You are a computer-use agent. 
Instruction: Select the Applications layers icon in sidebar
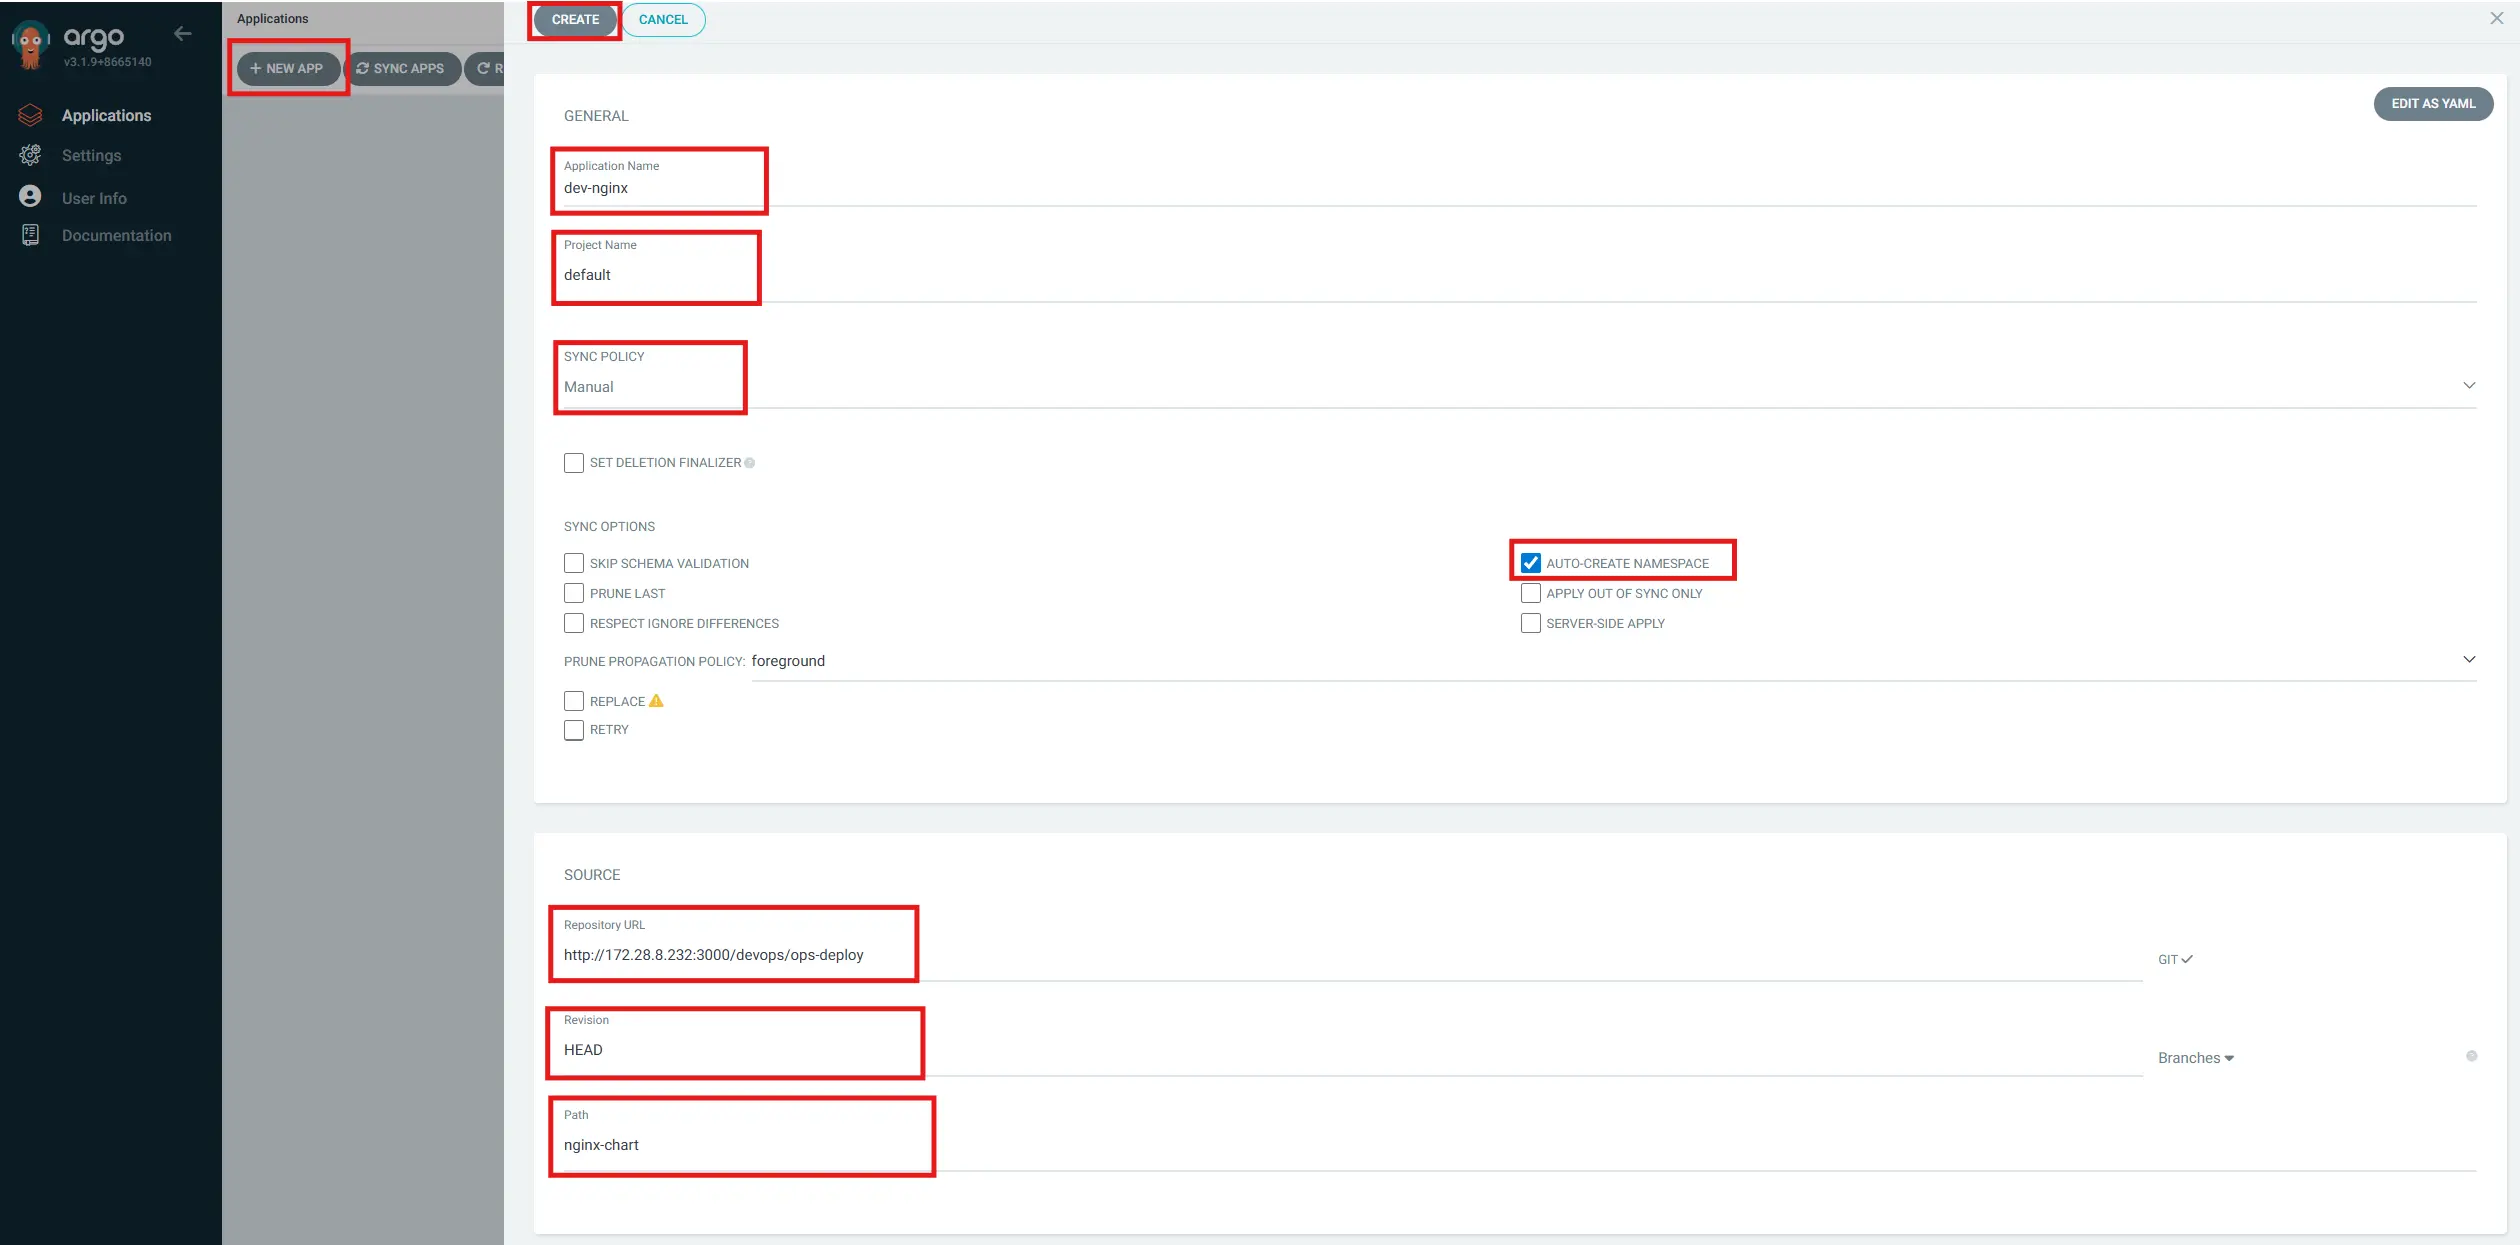pos(29,115)
